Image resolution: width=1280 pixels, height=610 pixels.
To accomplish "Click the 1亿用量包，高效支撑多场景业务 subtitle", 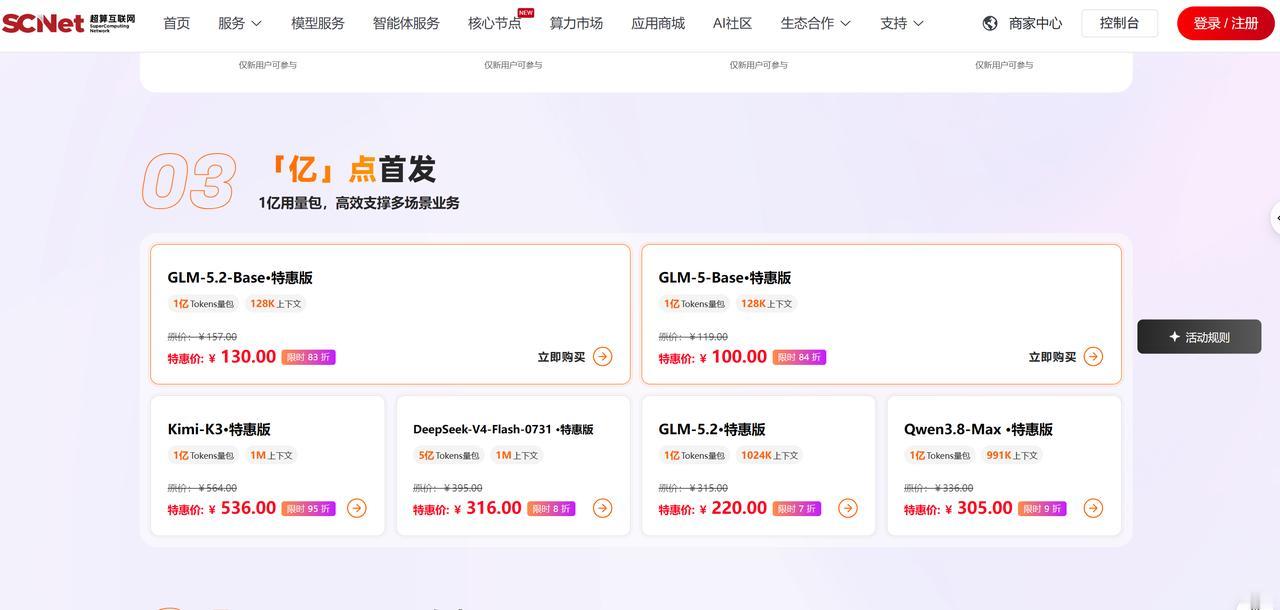I will coord(359,203).
